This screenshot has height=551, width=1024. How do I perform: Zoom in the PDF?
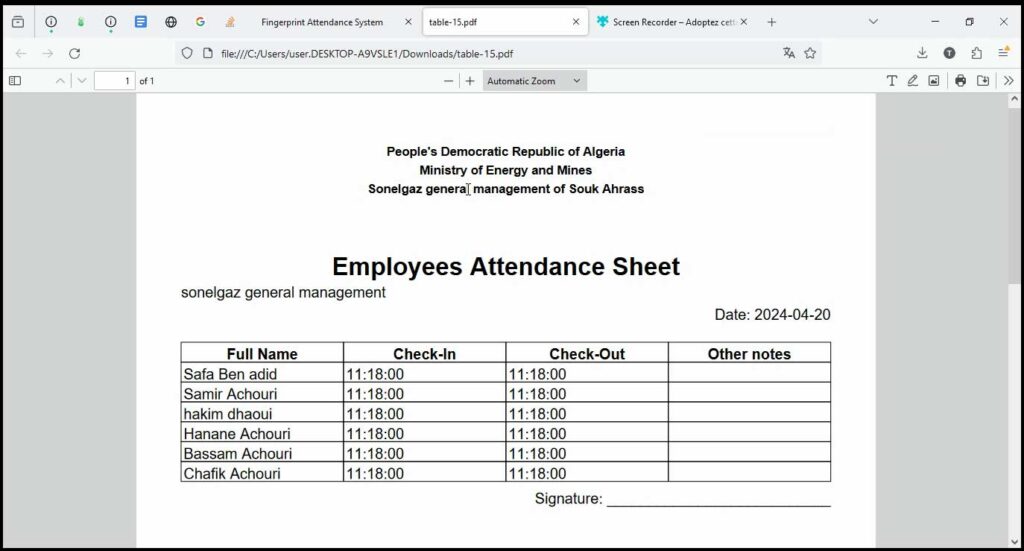coord(470,81)
